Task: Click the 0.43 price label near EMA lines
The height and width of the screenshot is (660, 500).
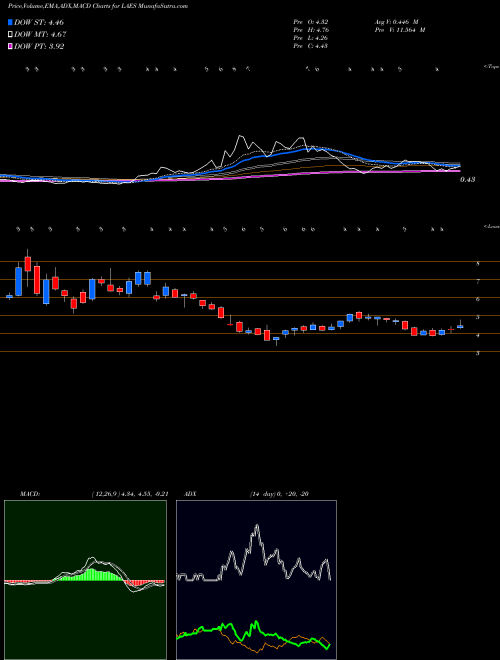Action: tap(467, 180)
